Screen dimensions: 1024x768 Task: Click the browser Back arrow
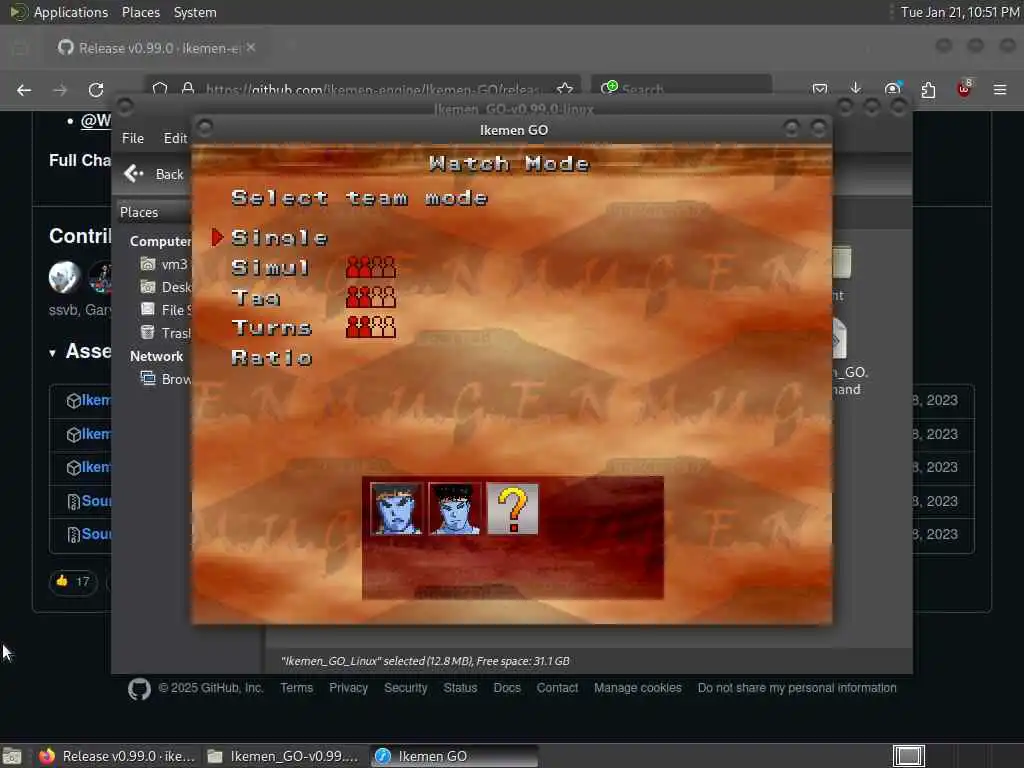24,90
